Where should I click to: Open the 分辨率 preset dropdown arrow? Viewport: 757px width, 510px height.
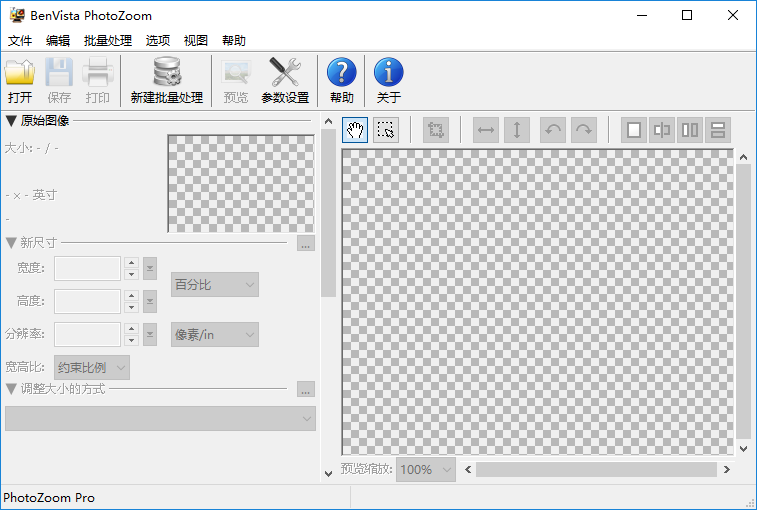tap(150, 334)
